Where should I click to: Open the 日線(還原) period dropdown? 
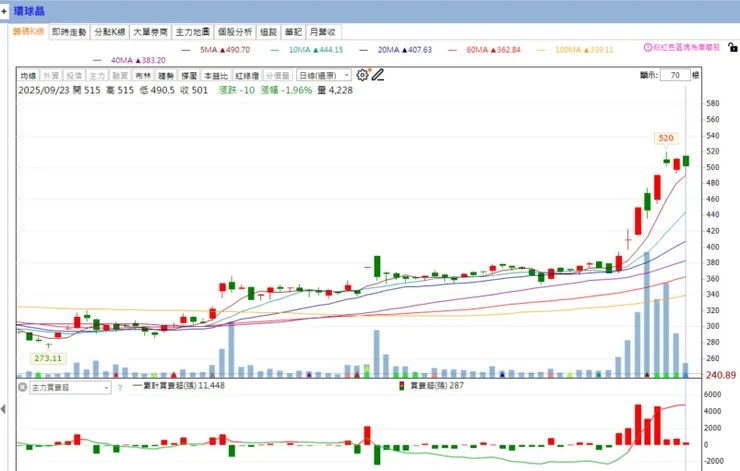323,76
